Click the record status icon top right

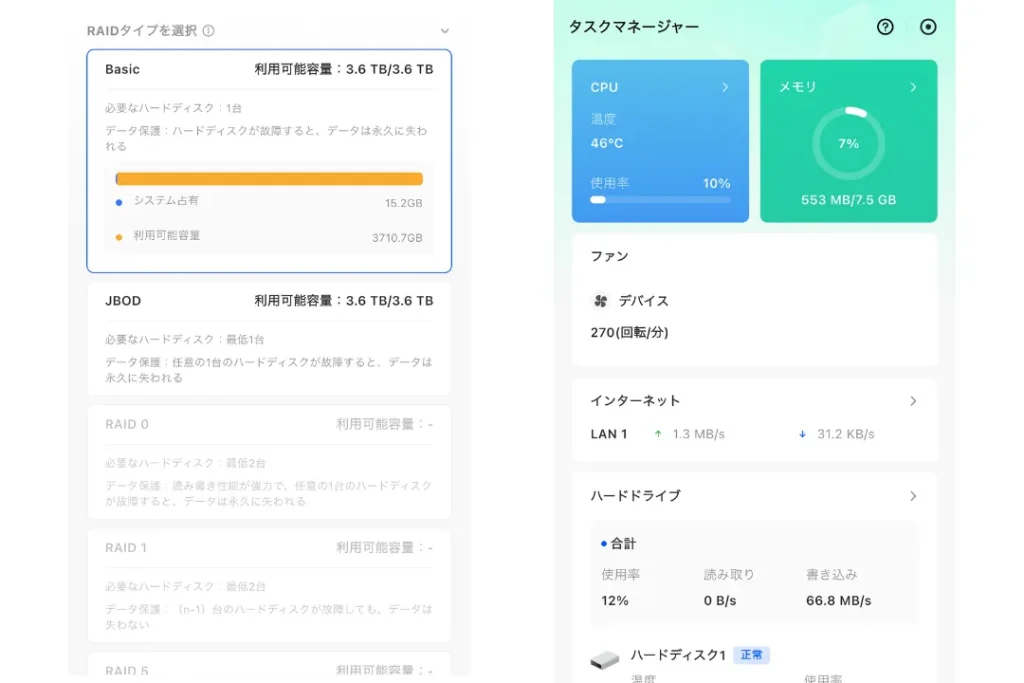point(927,28)
